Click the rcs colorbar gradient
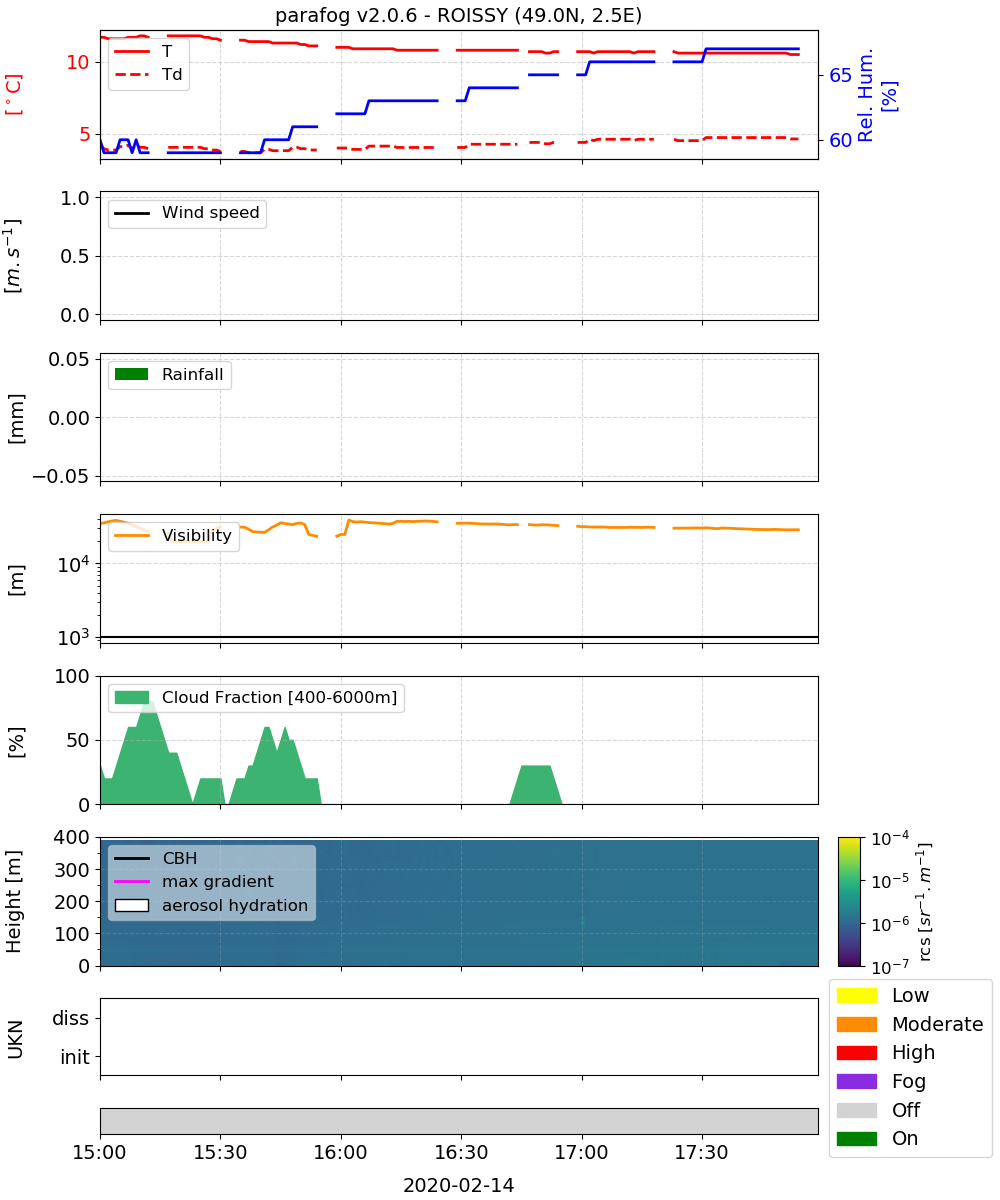The image size is (1000, 1200). 849,901
